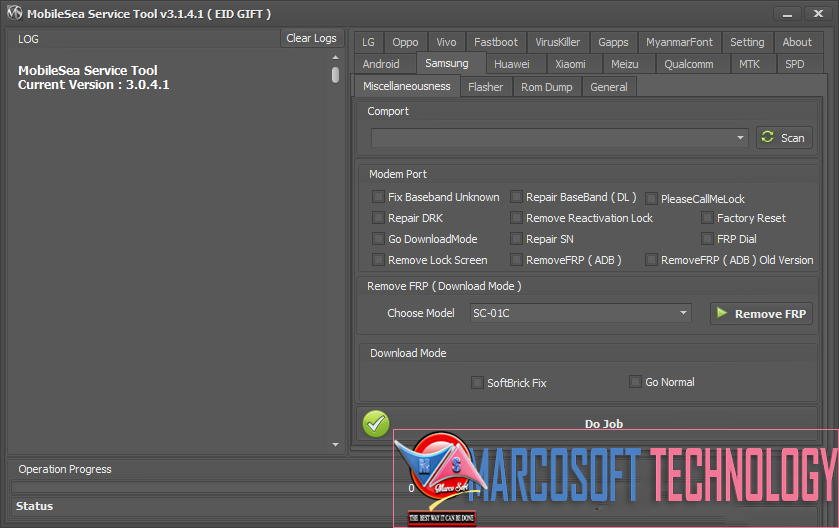Enable Go DownloadMode checkbox
The height and width of the screenshot is (528, 839).
click(x=378, y=239)
